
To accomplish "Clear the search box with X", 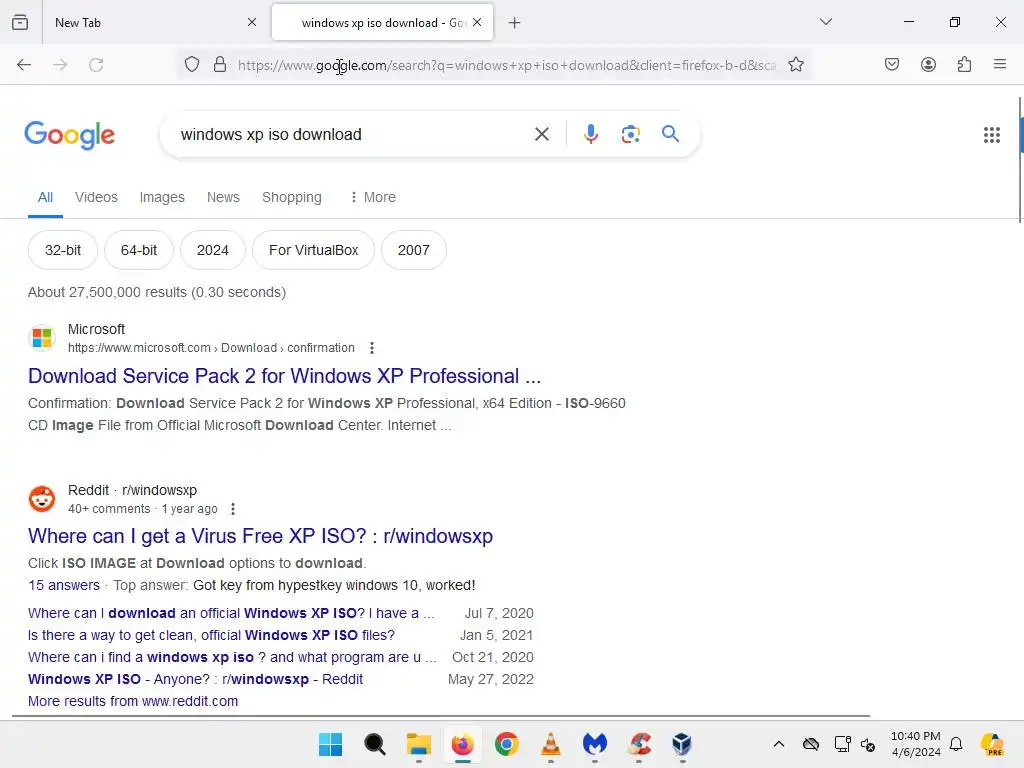I will (541, 135).
